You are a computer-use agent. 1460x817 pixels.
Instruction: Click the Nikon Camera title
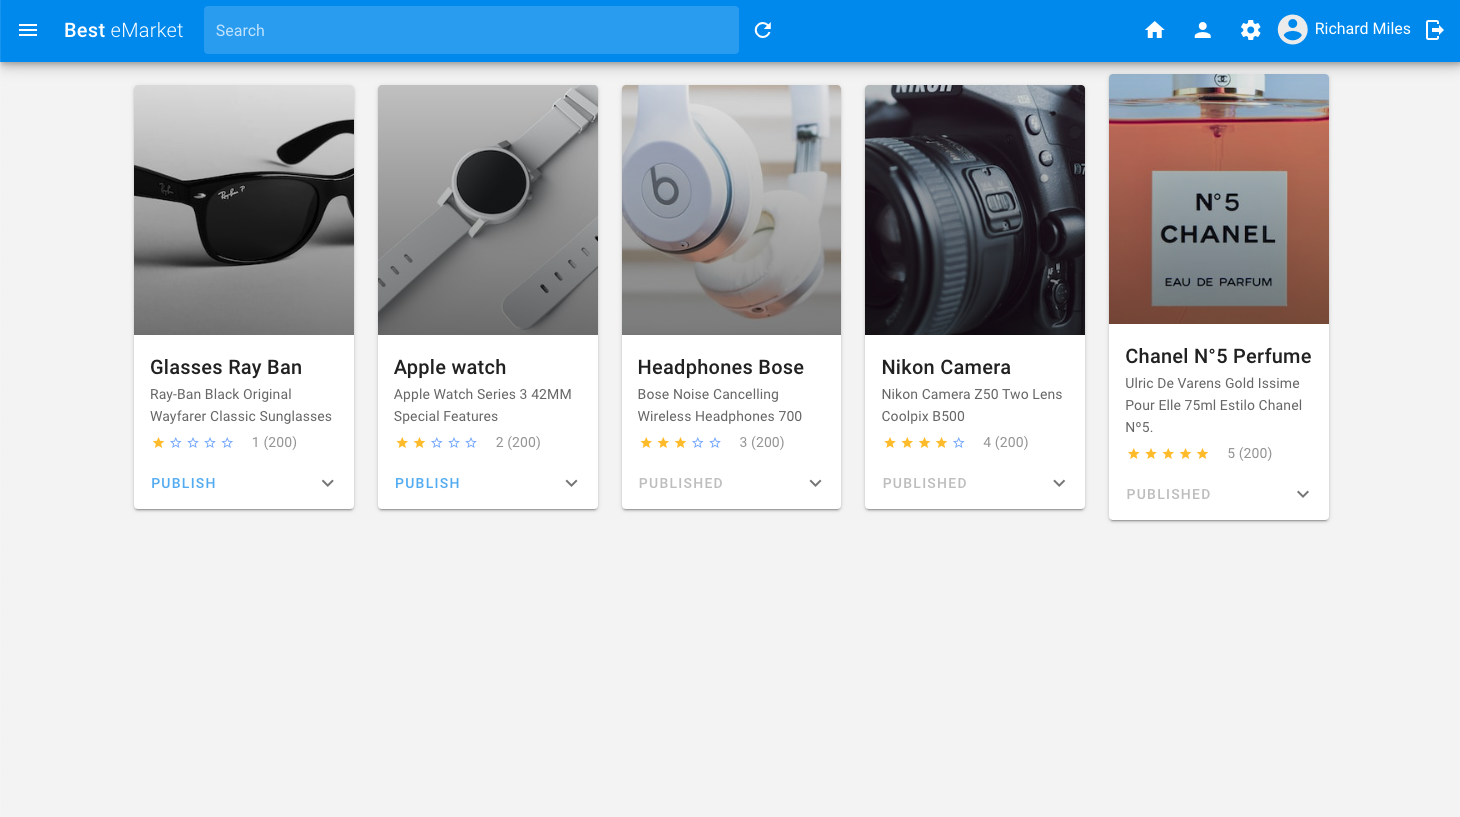point(946,367)
